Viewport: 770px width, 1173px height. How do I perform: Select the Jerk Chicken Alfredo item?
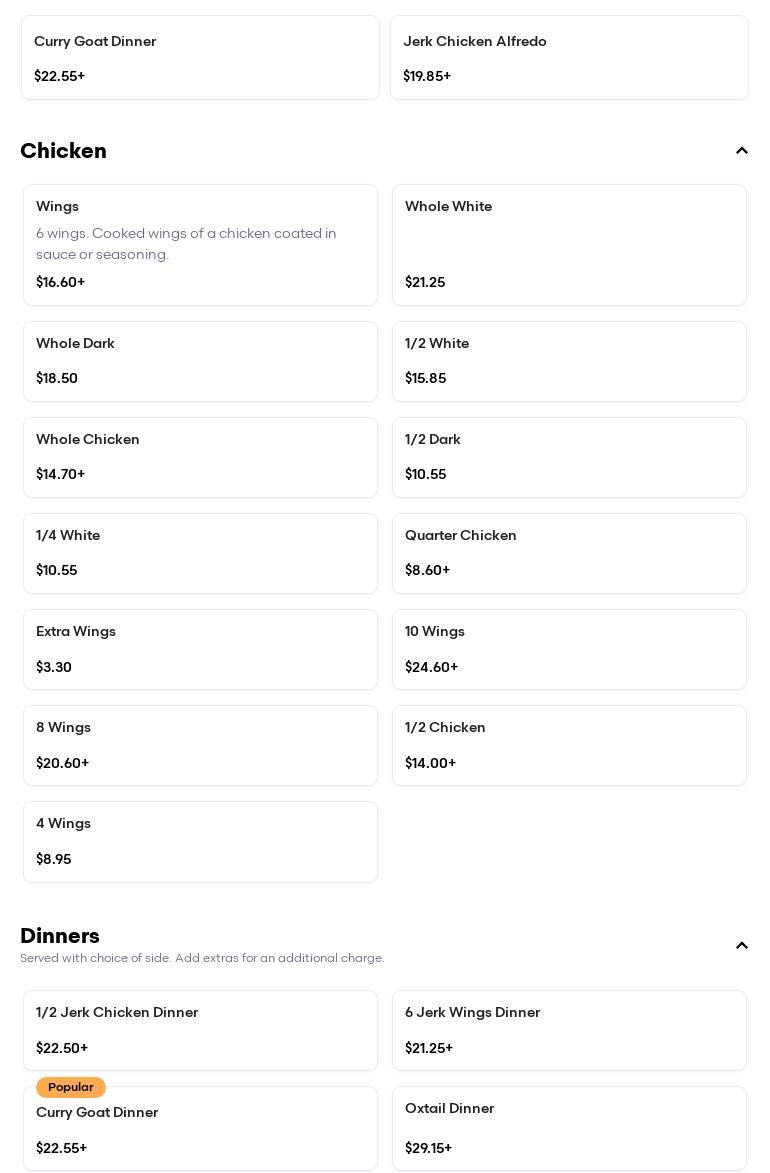pos(569,58)
